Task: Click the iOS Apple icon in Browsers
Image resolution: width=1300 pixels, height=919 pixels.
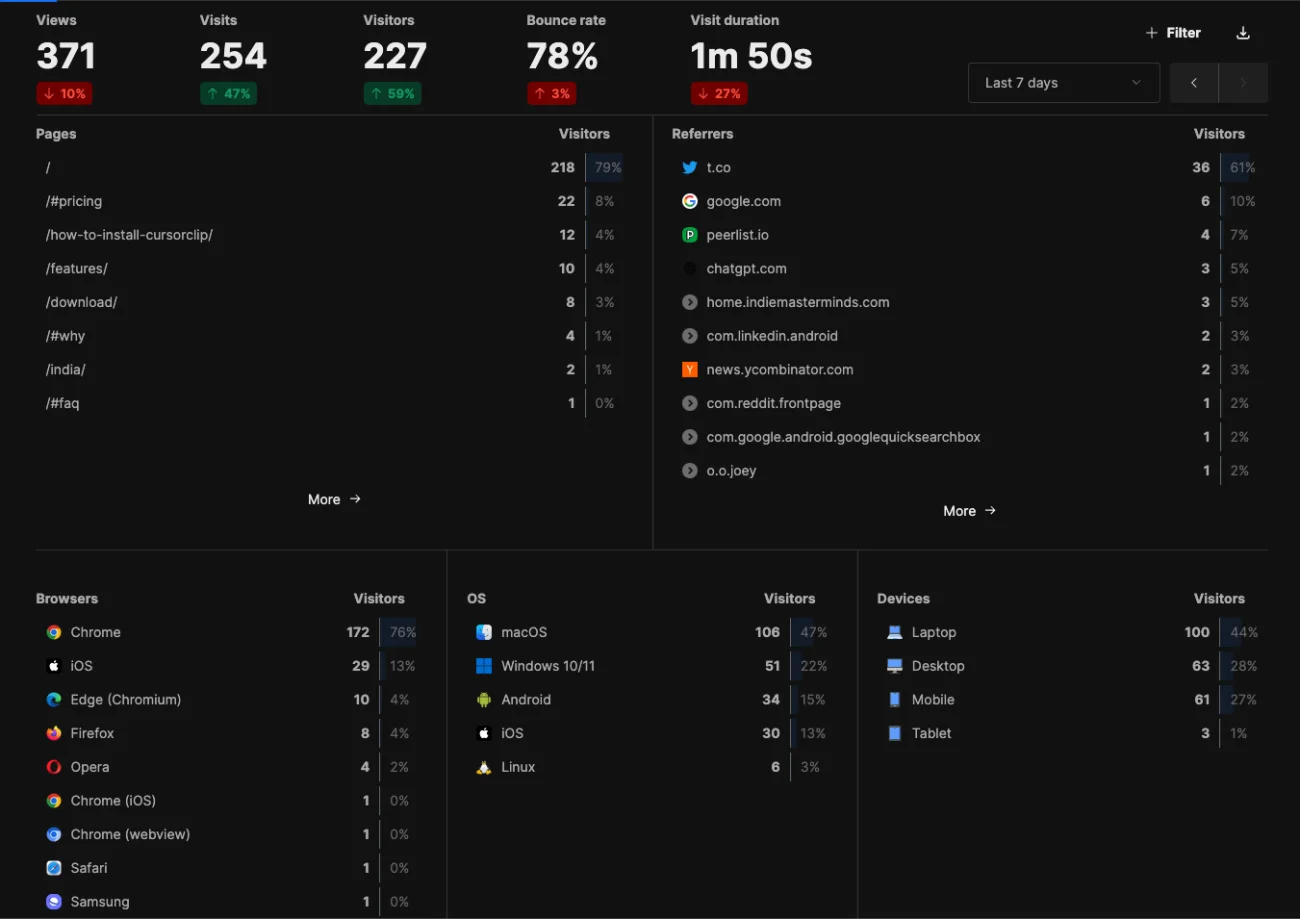Action: [54, 666]
